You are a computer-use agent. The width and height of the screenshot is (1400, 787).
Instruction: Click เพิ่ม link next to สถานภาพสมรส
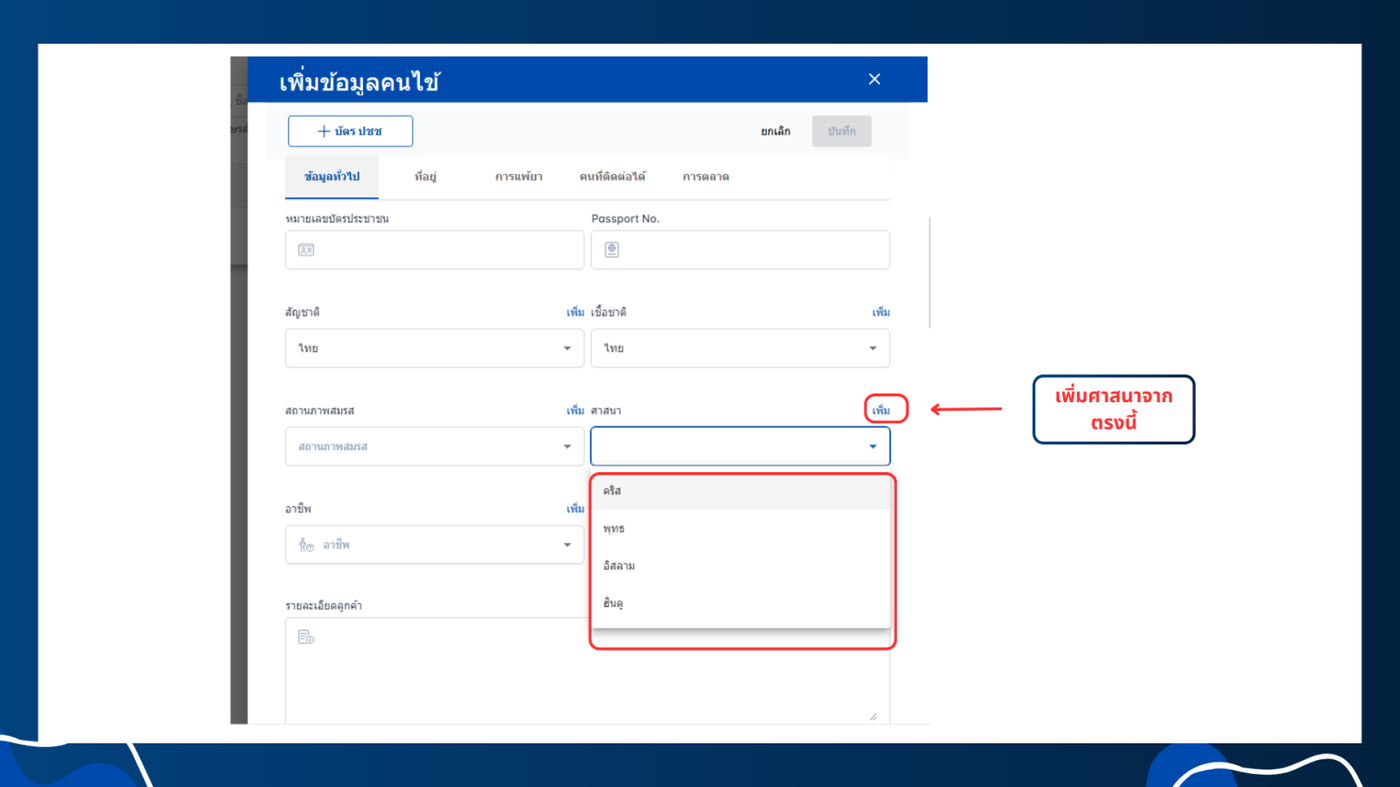point(575,411)
